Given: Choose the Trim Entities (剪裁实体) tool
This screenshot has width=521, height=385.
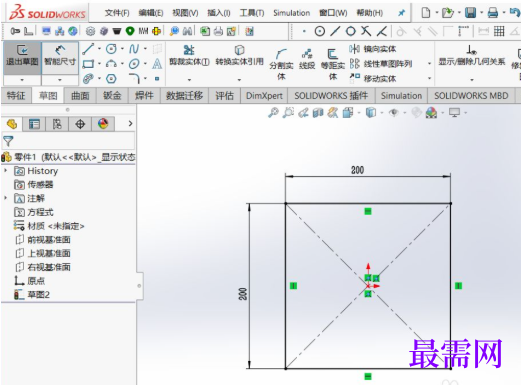Looking at the screenshot, I should point(189,56).
